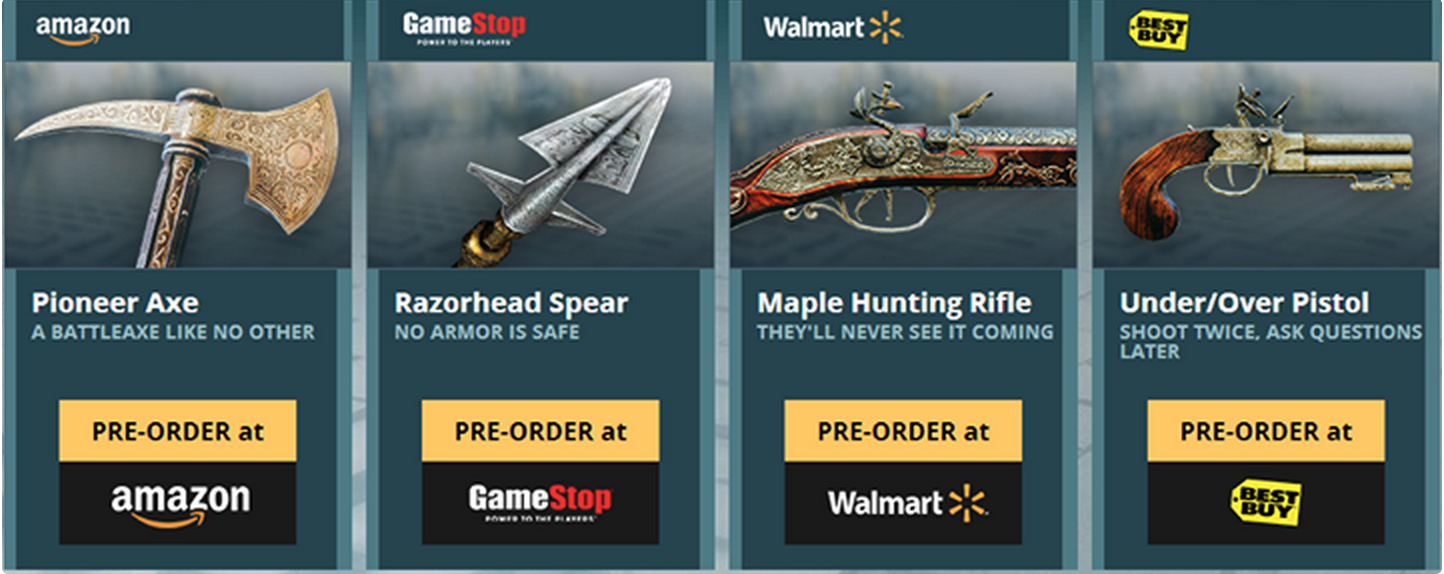The width and height of the screenshot is (1444, 574).
Task: Click the Best Buy logo in the black pre-order box
Action: point(1265,503)
